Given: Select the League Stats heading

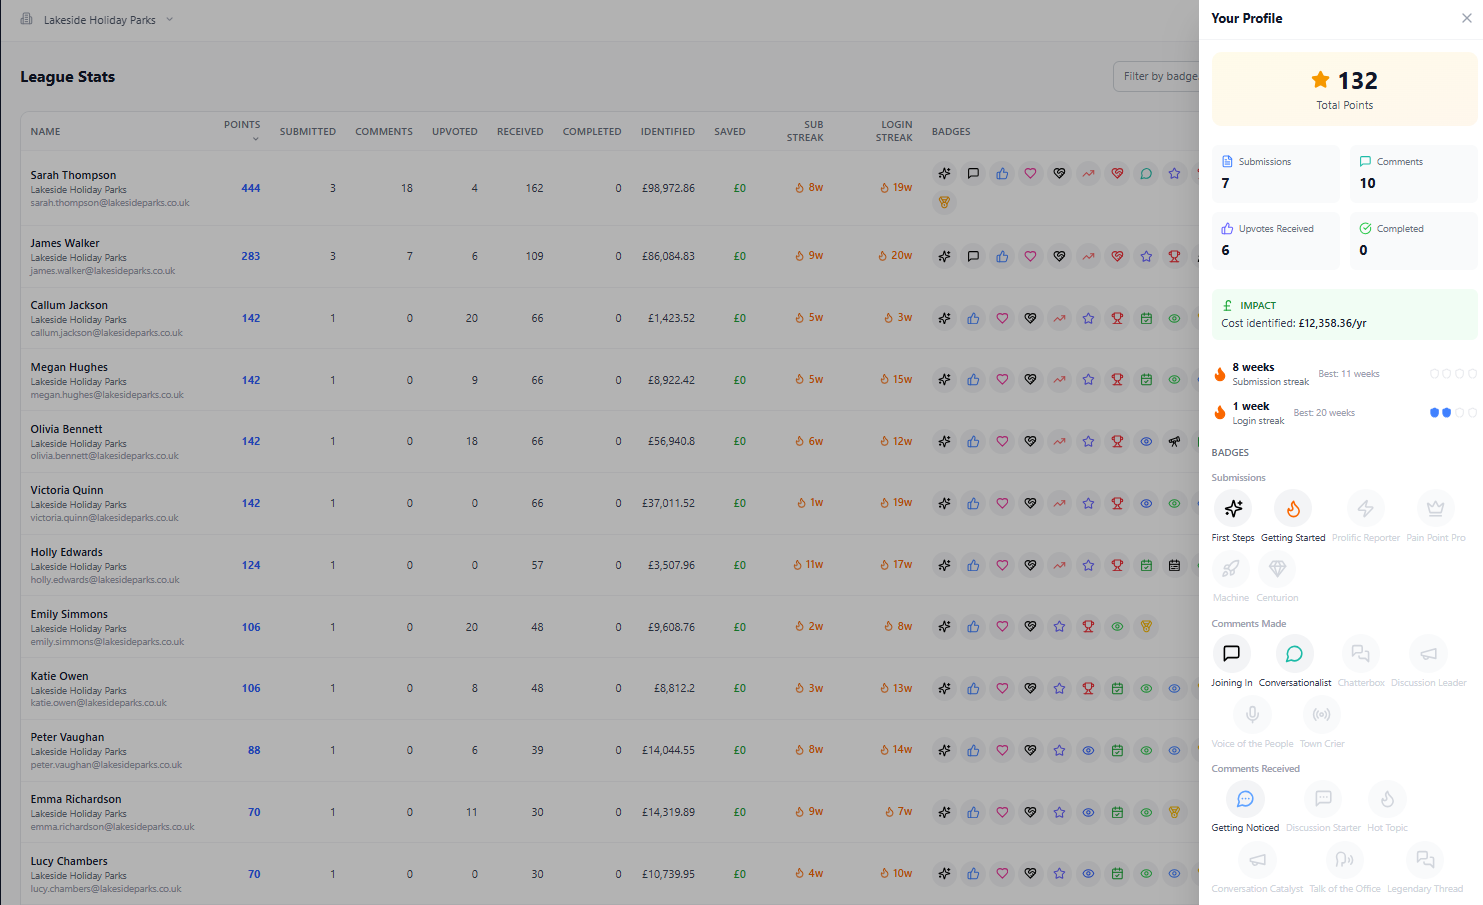Looking at the screenshot, I should pos(67,76).
